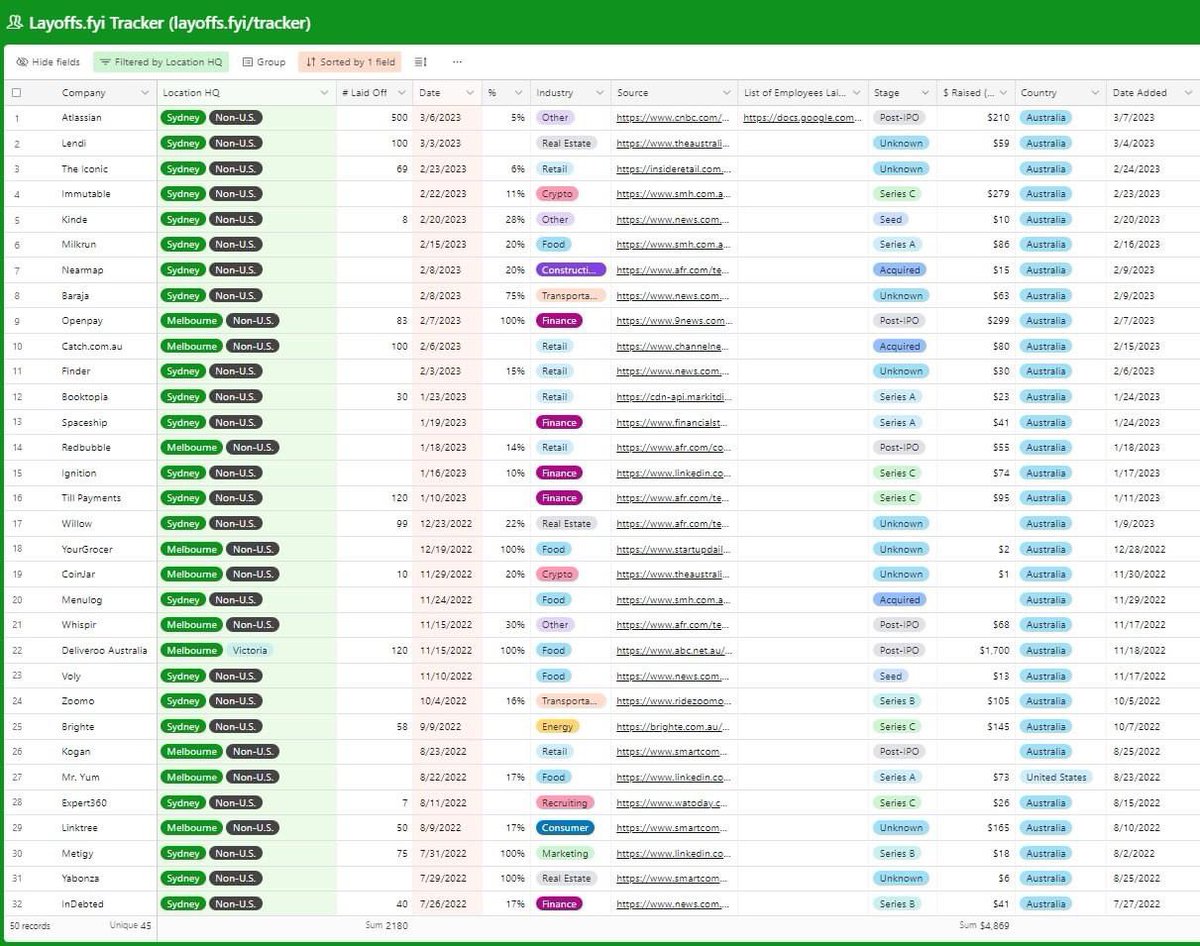The height and width of the screenshot is (946, 1200).
Task: Click Melbourne tag in Openpay row
Action: pyautogui.click(x=191, y=321)
